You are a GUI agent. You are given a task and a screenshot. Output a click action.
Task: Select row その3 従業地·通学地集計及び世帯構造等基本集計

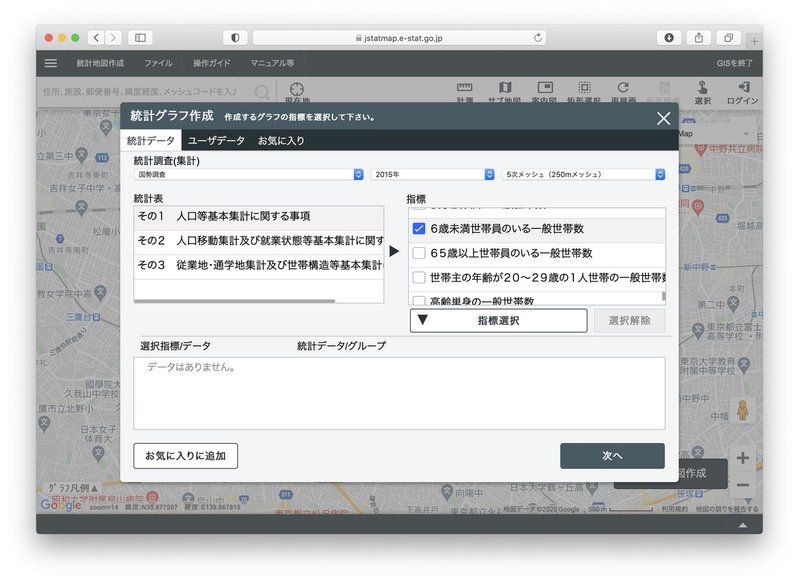coord(259,265)
